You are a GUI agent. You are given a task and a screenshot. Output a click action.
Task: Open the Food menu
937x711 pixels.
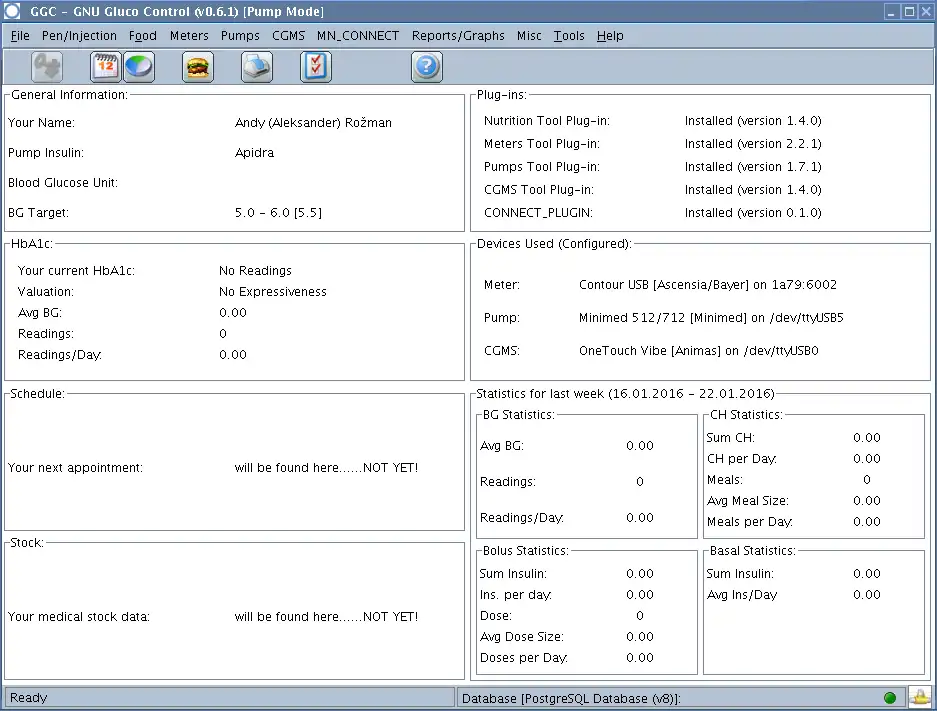(143, 36)
